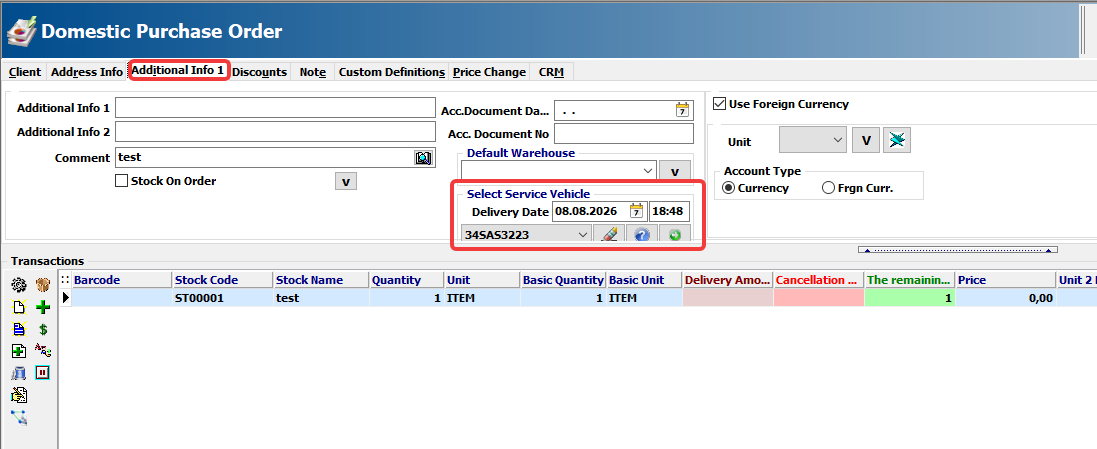This screenshot has height=449, width=1097.
Task: Click the dotted panel splitter handle
Action: (958, 250)
